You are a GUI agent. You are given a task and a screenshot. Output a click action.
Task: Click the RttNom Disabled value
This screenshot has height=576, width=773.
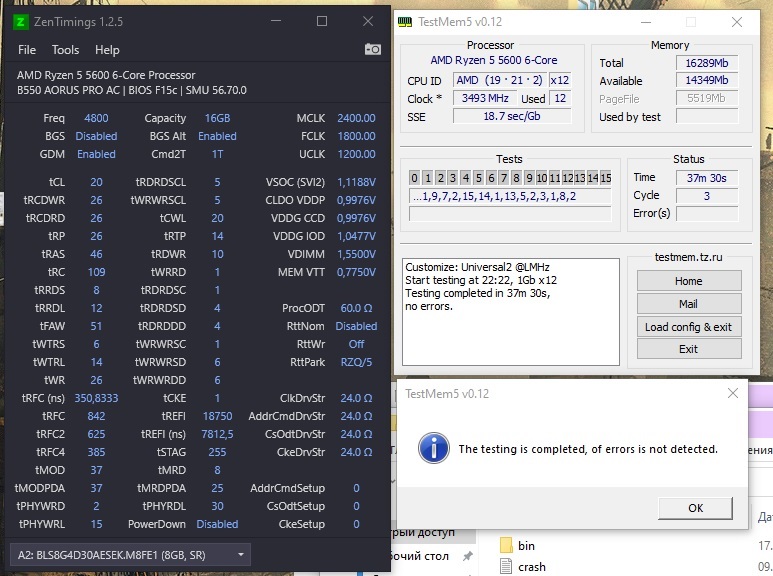pos(356,326)
